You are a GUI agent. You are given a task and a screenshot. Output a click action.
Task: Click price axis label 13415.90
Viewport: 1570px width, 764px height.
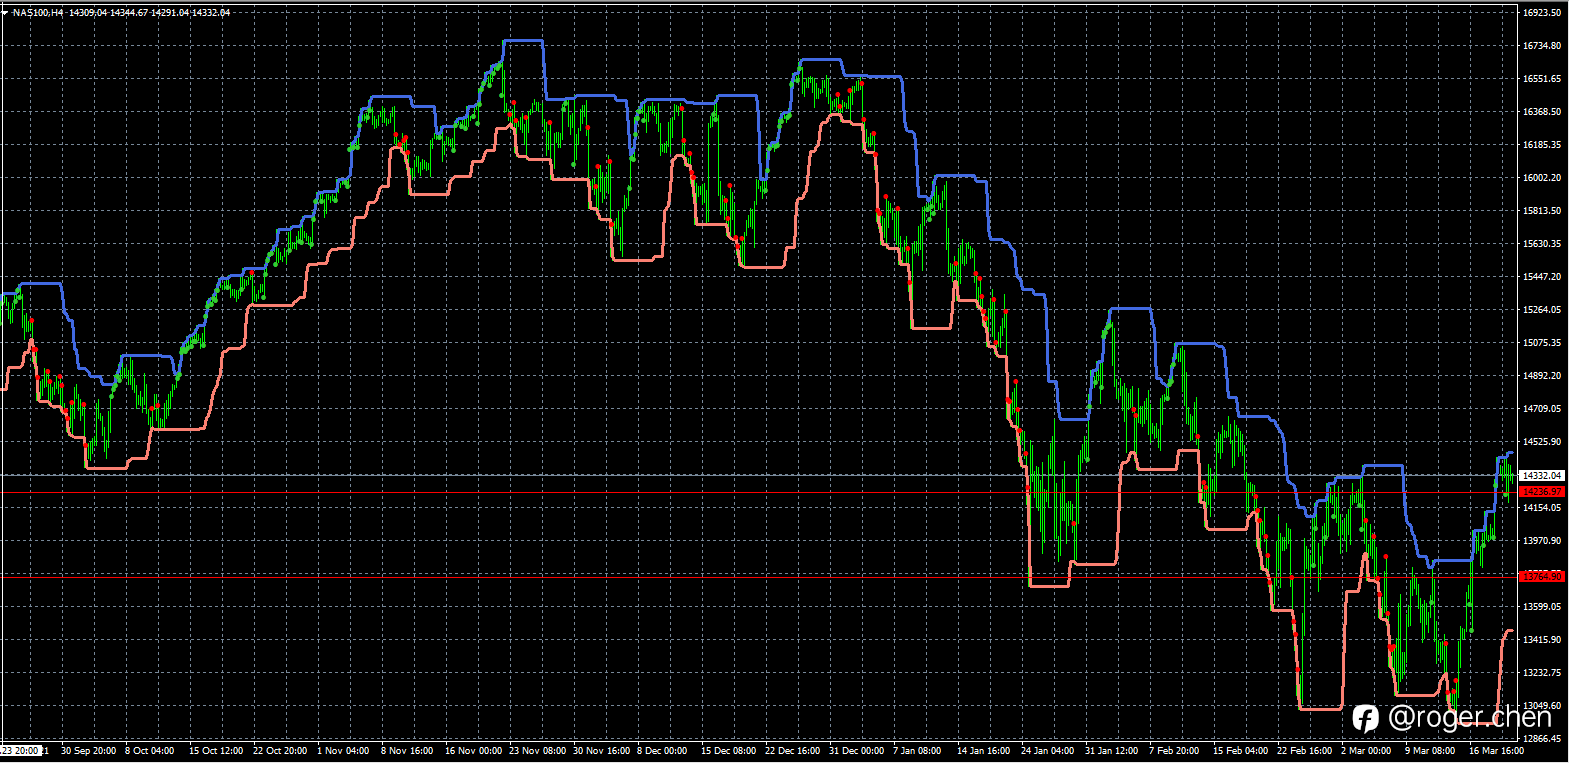point(1542,640)
